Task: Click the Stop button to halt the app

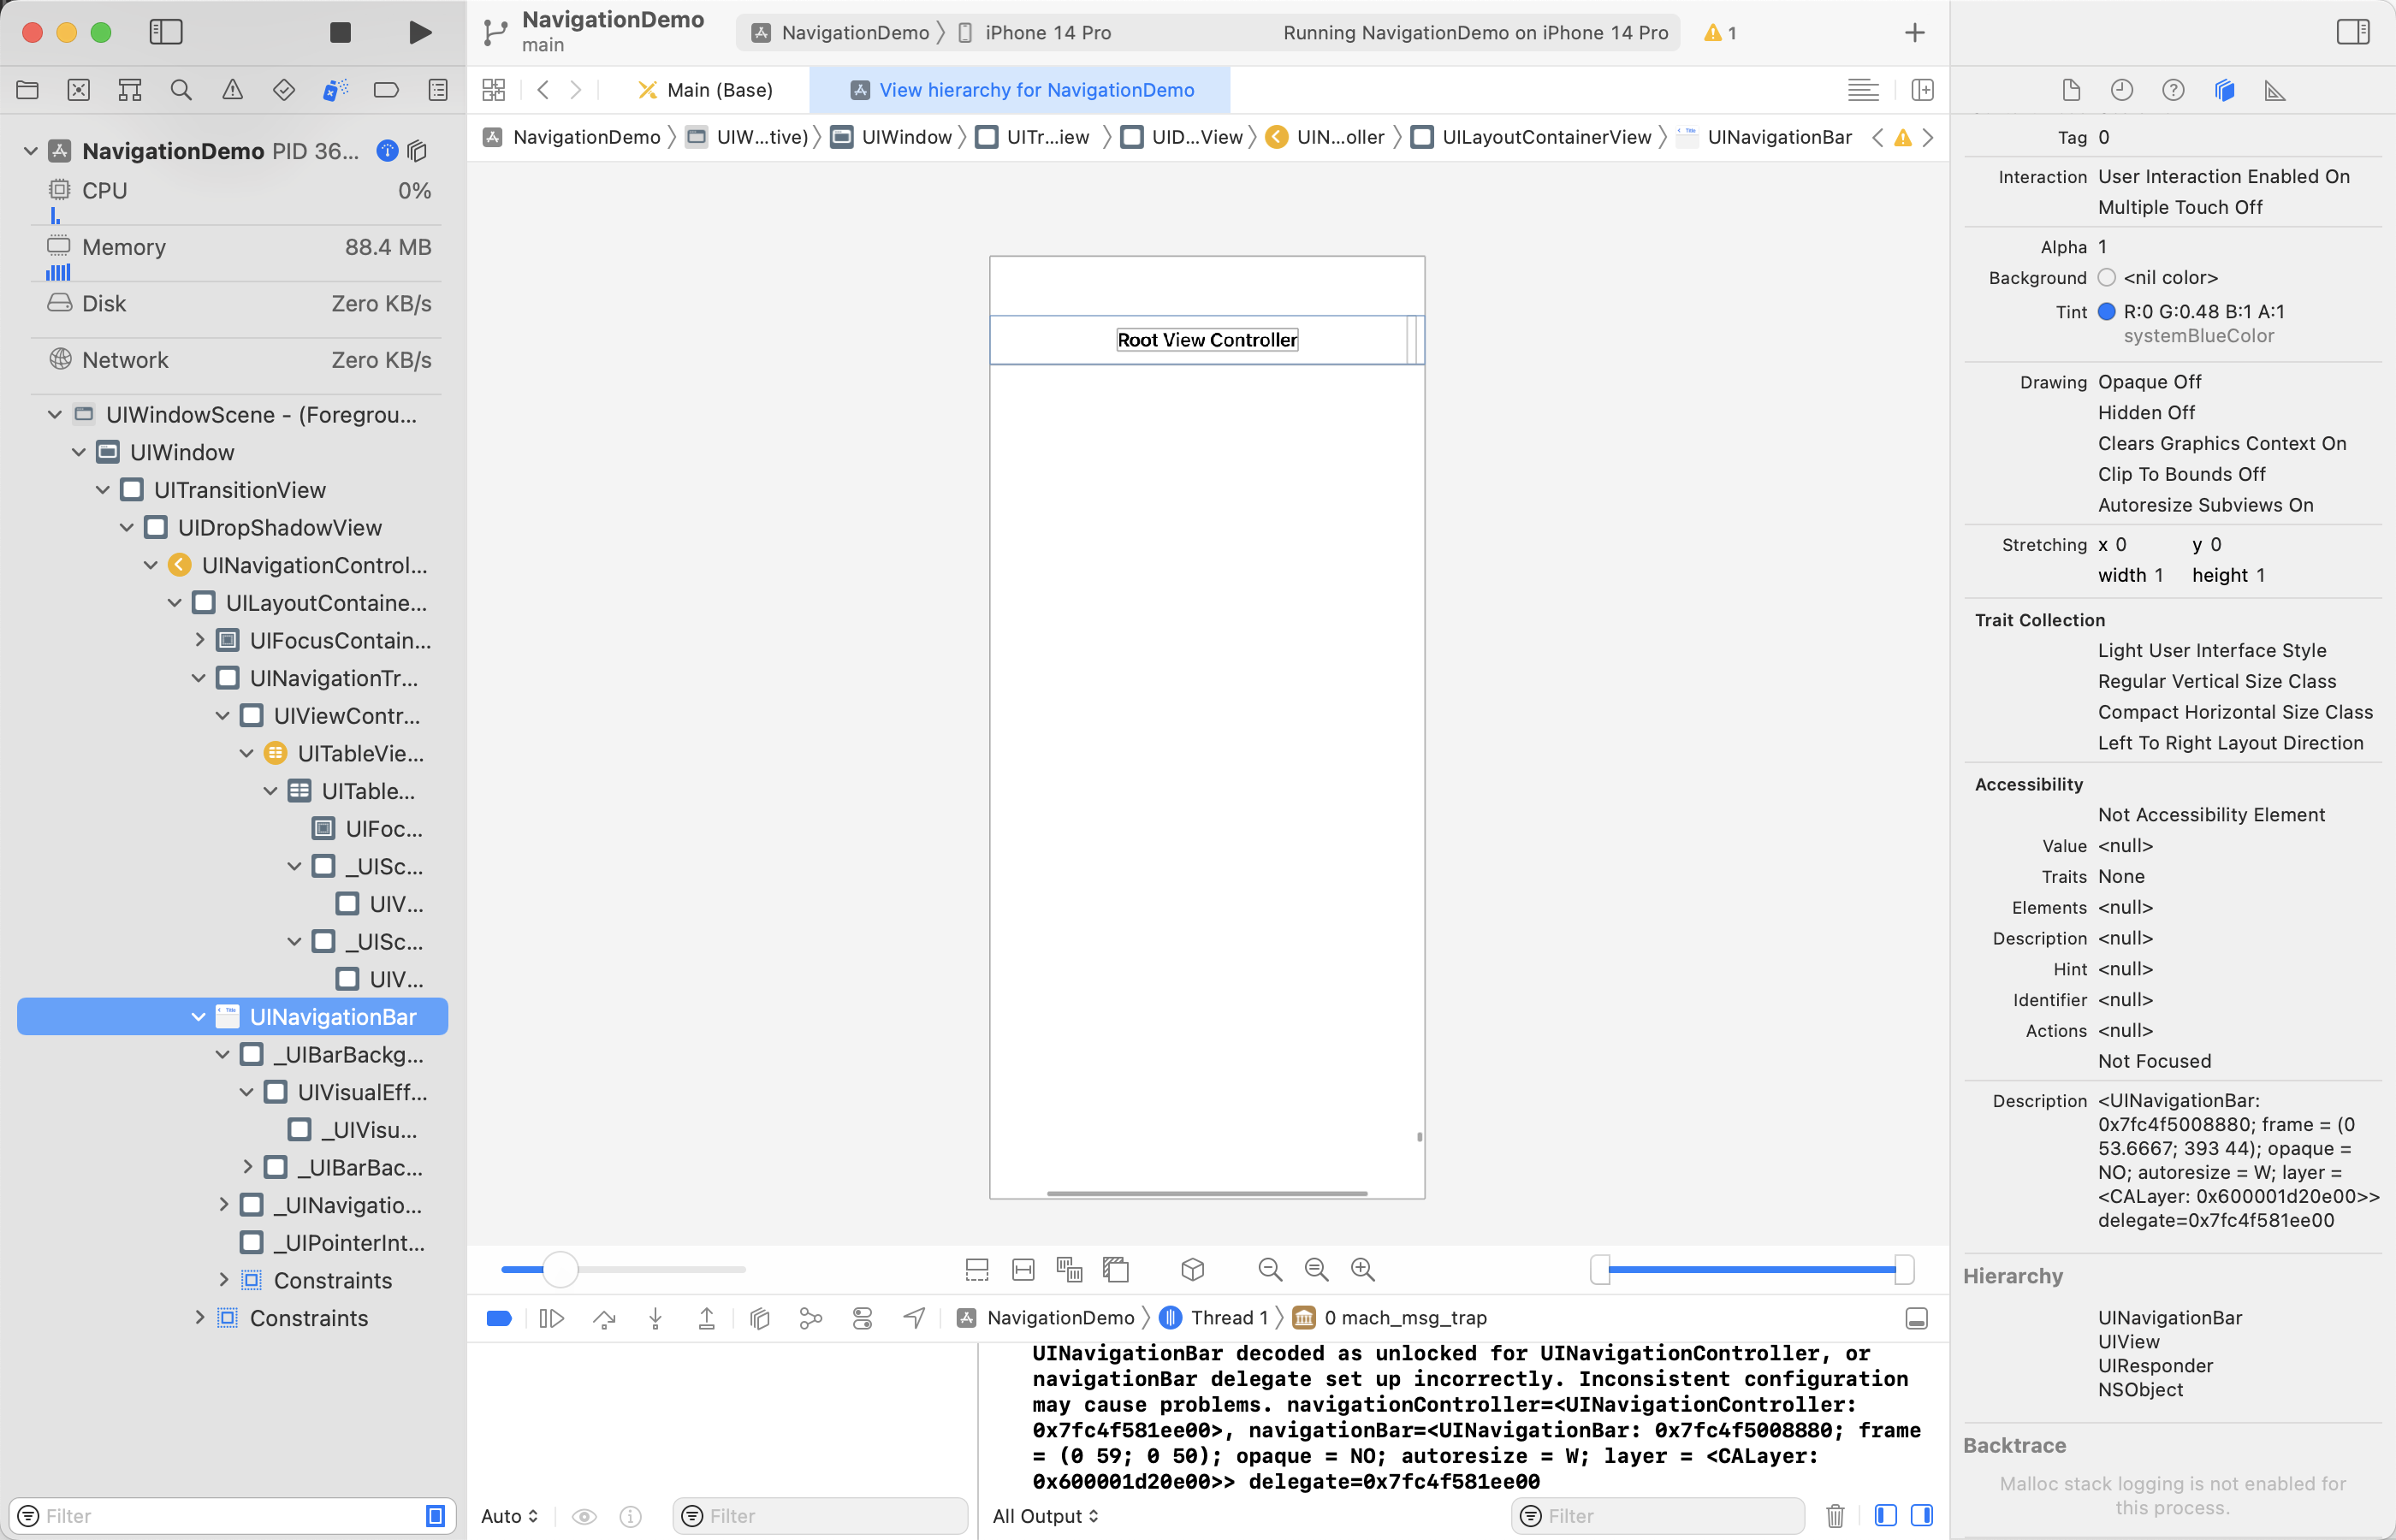Action: pos(340,33)
